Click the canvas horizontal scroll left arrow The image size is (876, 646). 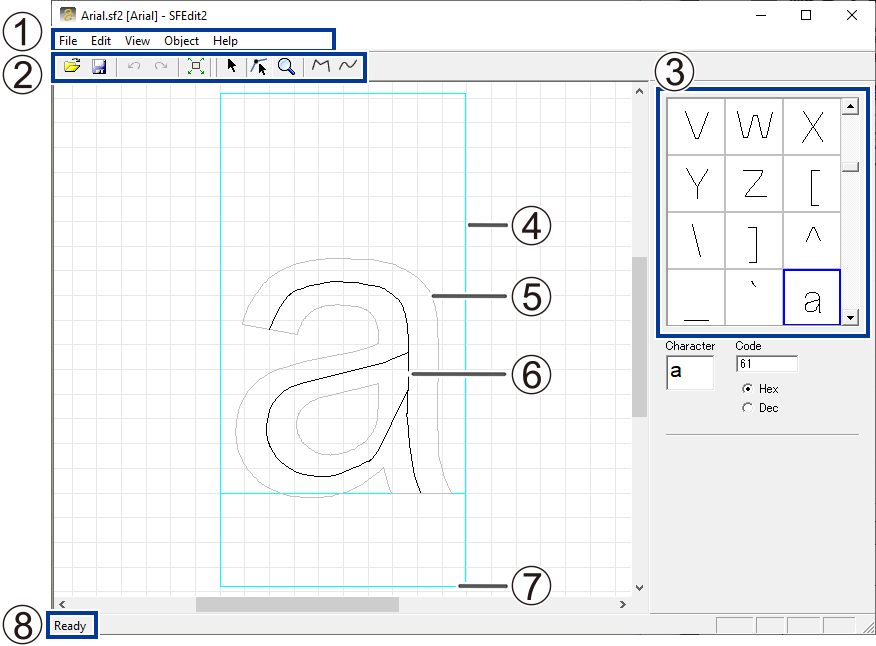(62, 604)
